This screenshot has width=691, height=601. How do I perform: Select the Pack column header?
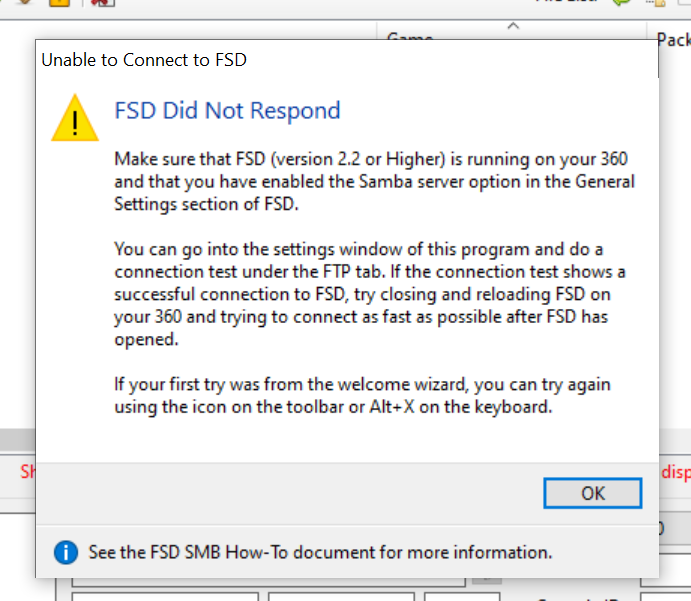(x=673, y=40)
